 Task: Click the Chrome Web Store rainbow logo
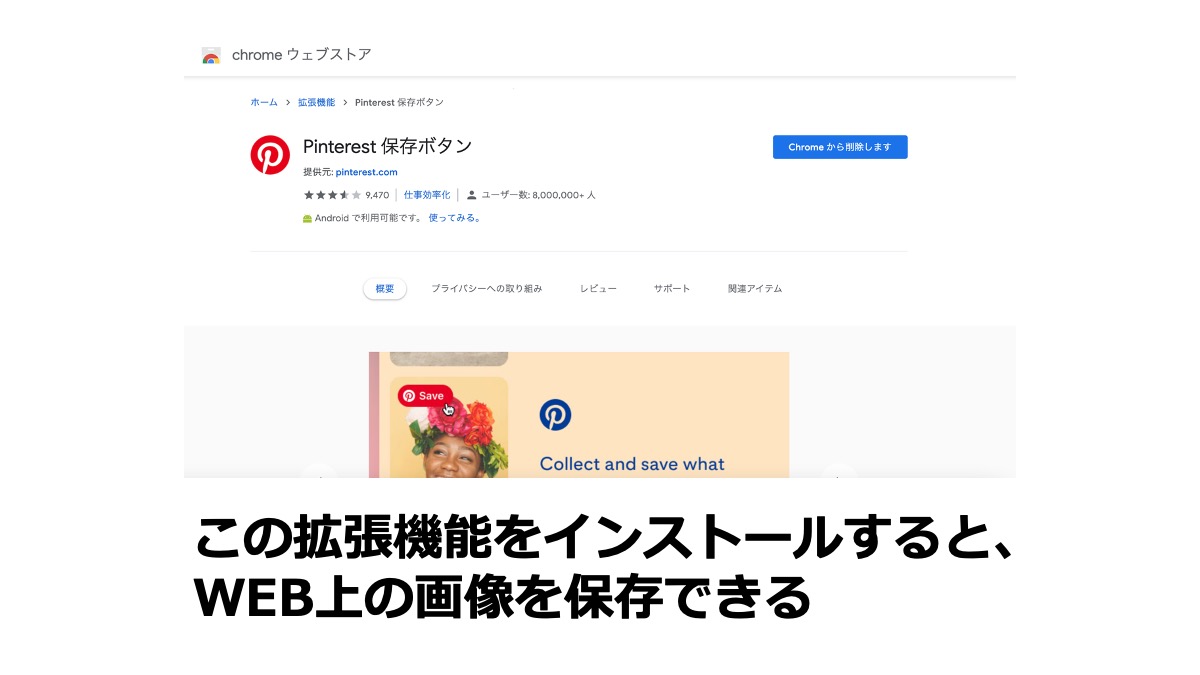coord(211,56)
